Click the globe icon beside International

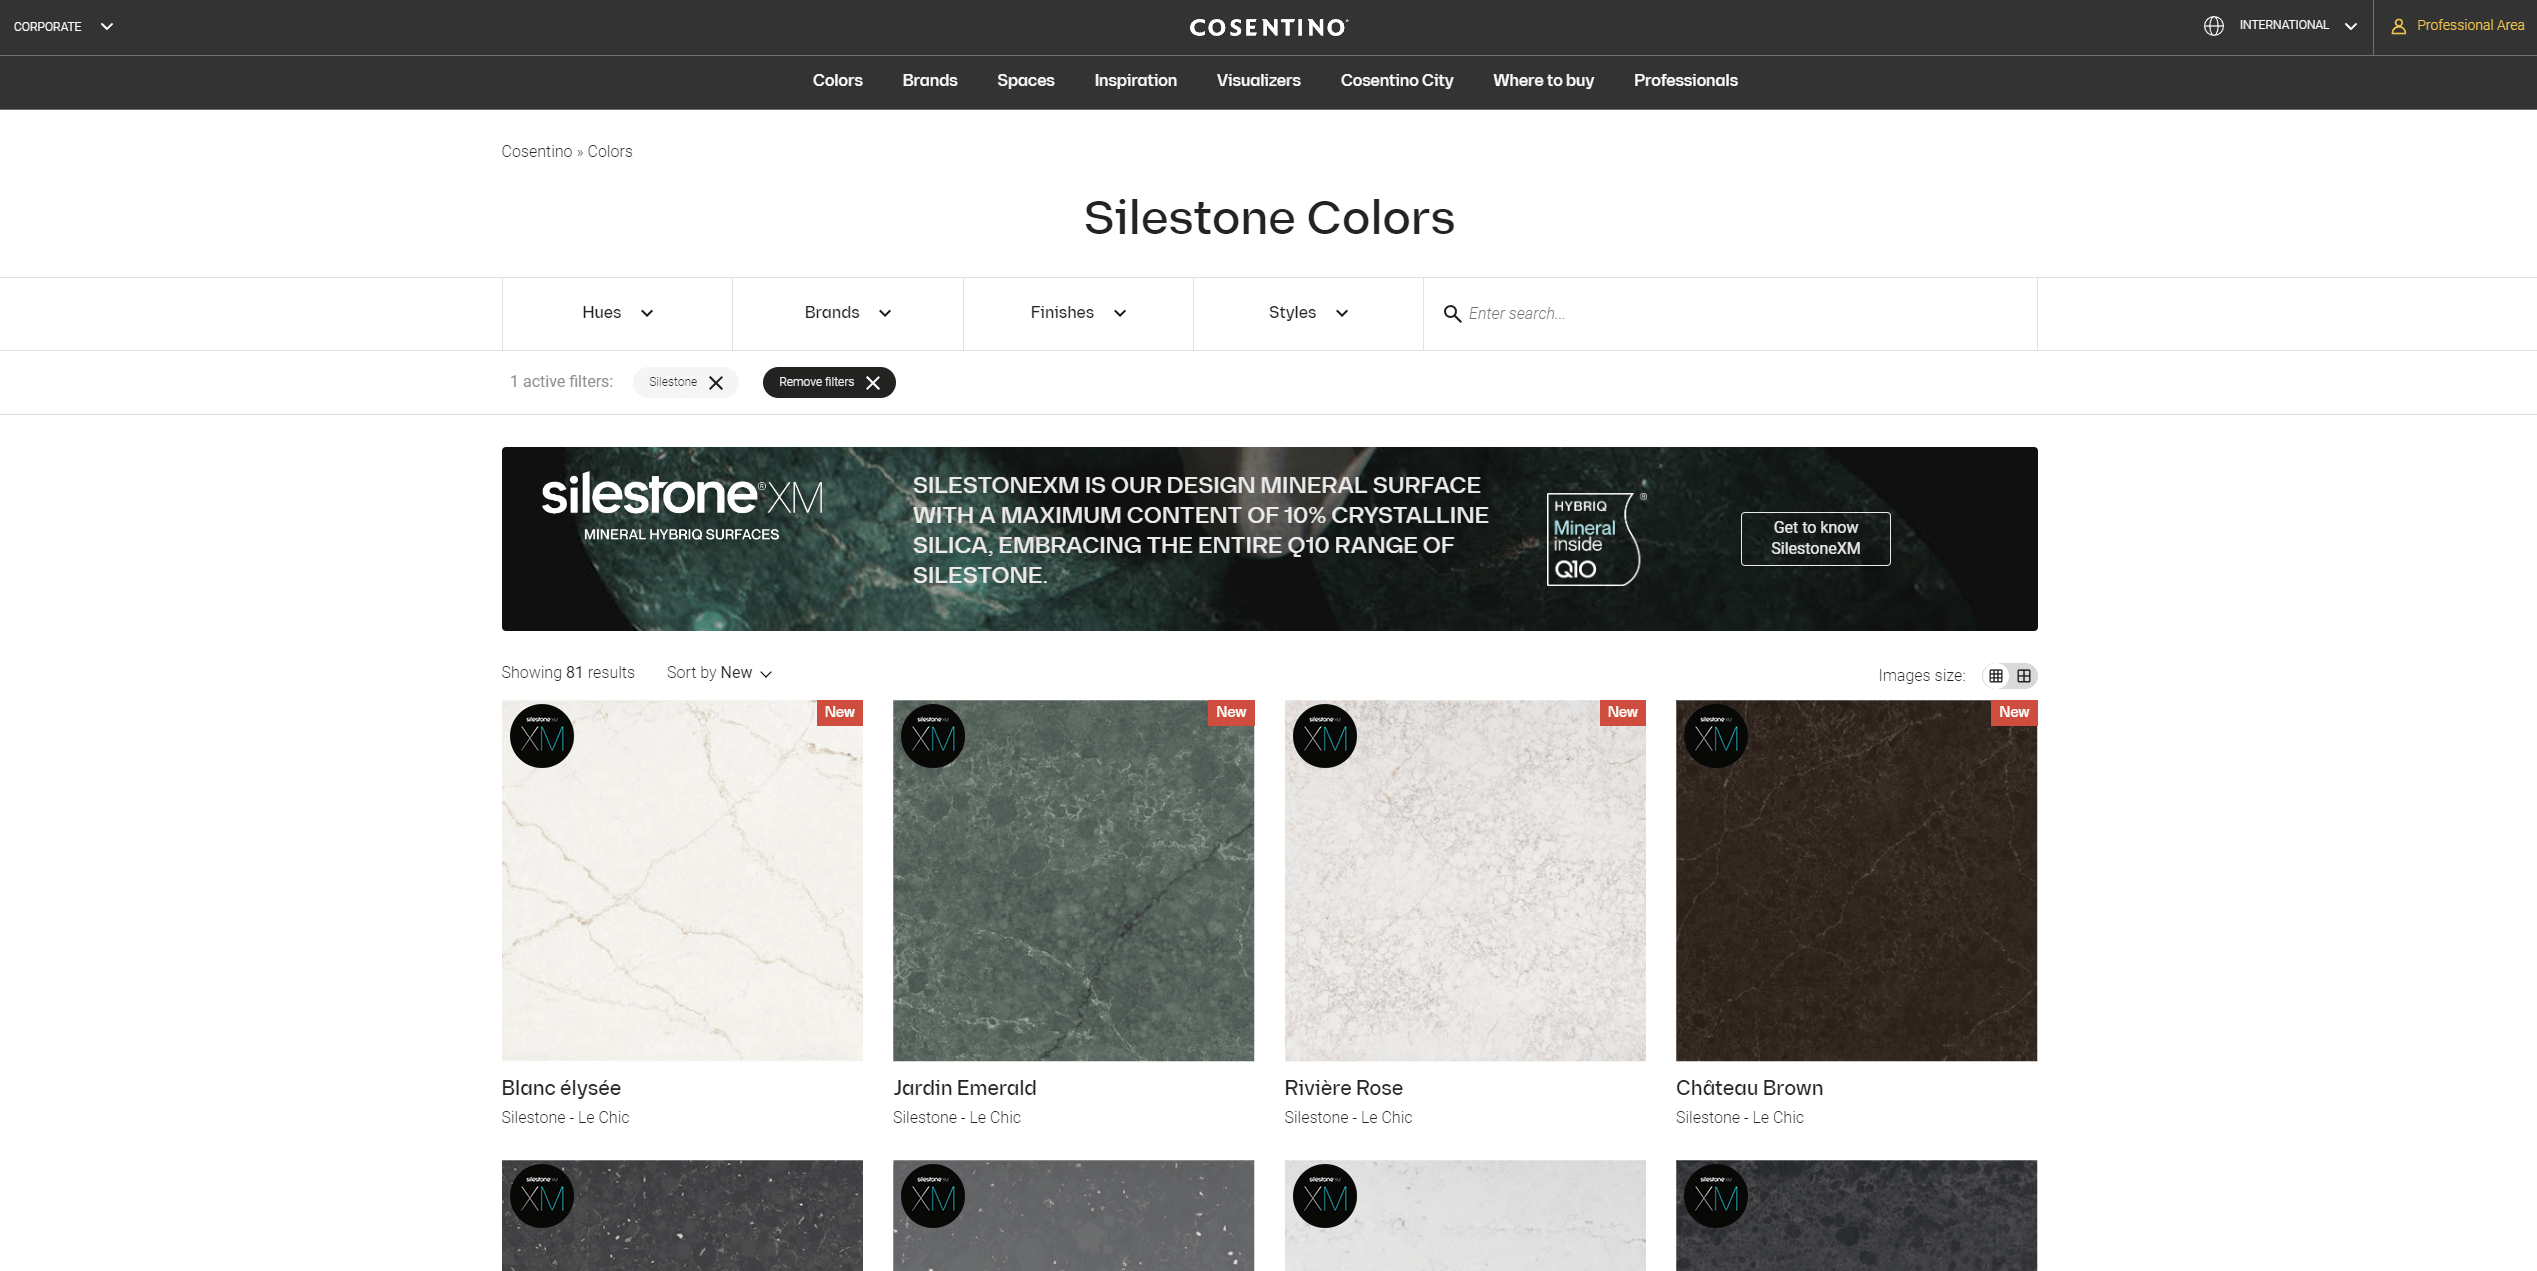click(x=2213, y=26)
